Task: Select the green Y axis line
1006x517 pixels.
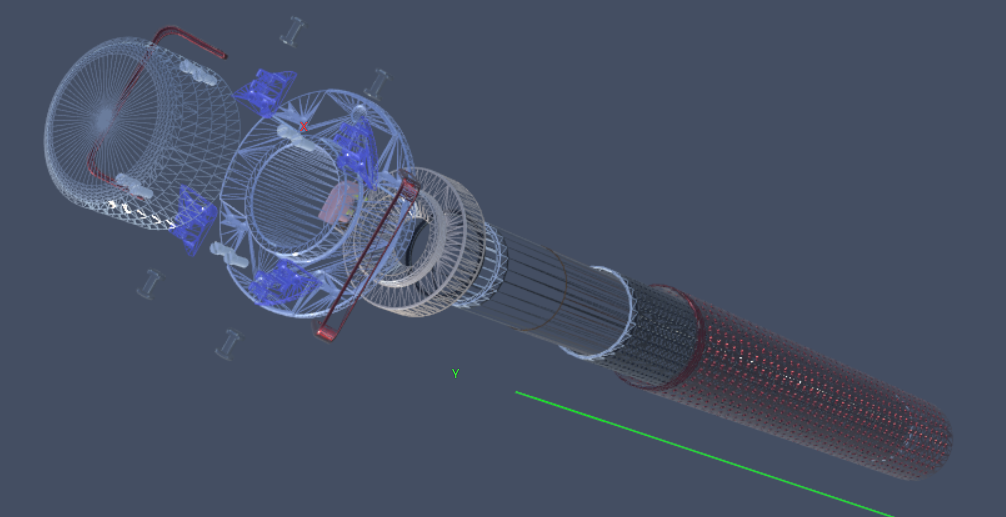Action: 704,454
